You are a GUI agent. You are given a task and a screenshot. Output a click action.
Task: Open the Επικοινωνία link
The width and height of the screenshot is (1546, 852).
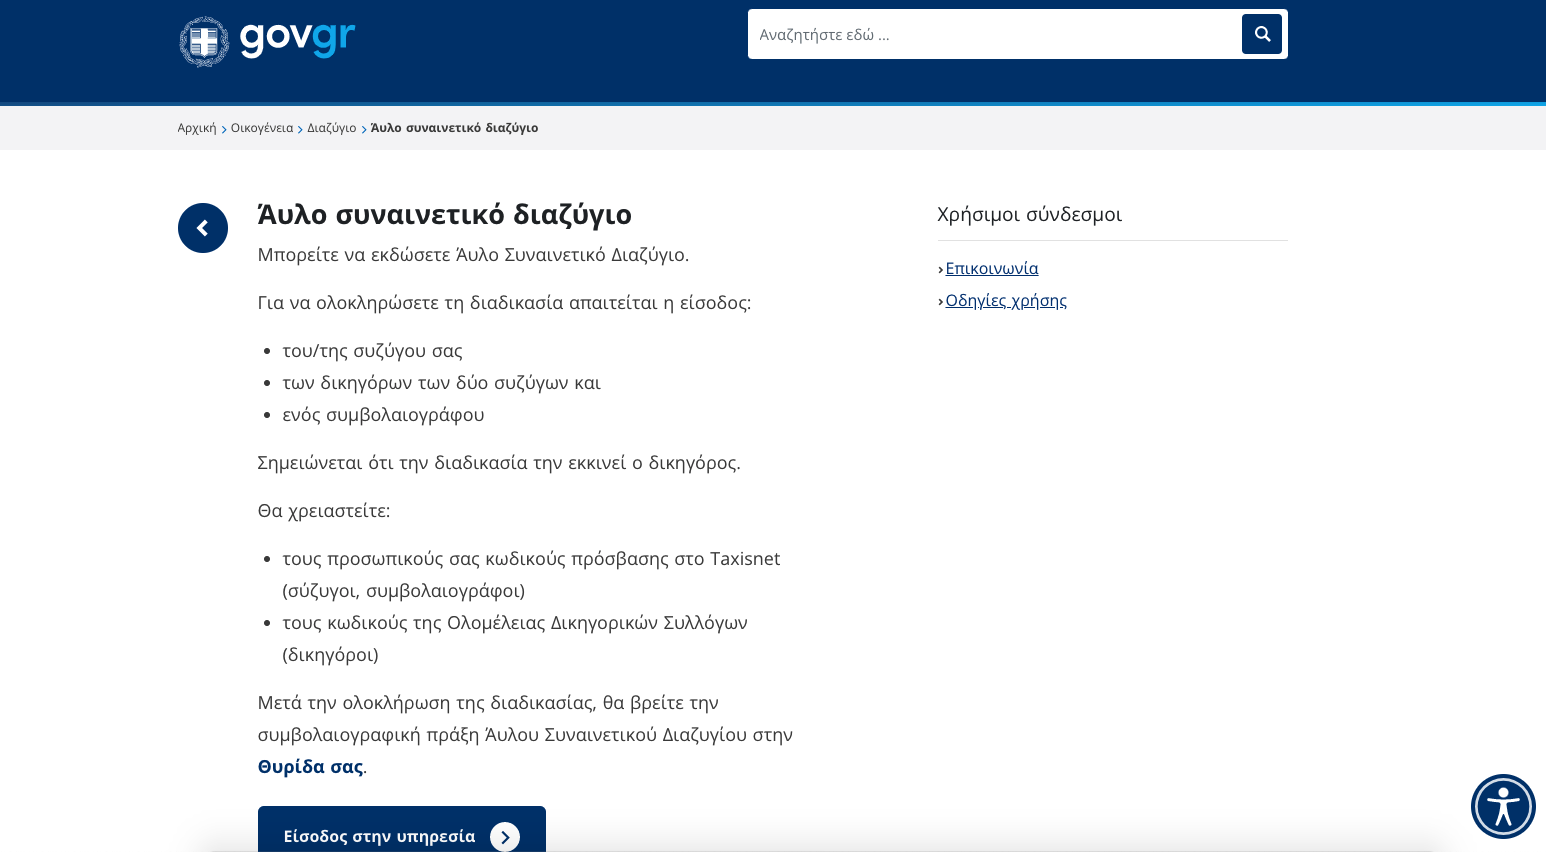tap(992, 268)
